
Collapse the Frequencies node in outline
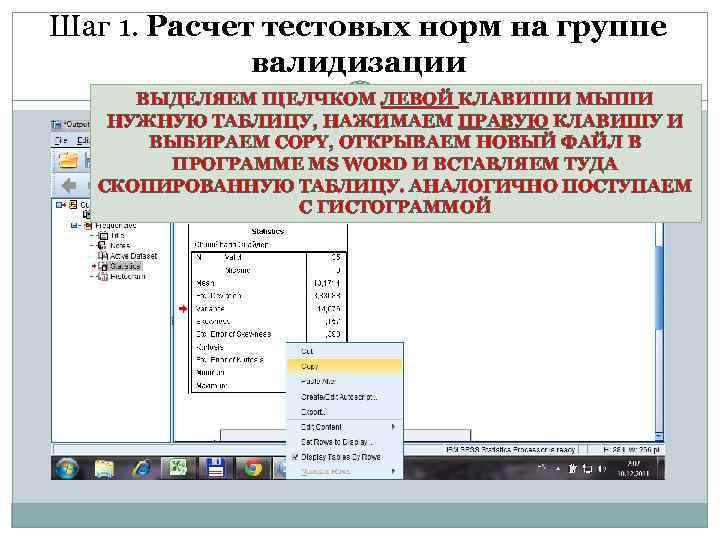pyautogui.click(x=74, y=225)
